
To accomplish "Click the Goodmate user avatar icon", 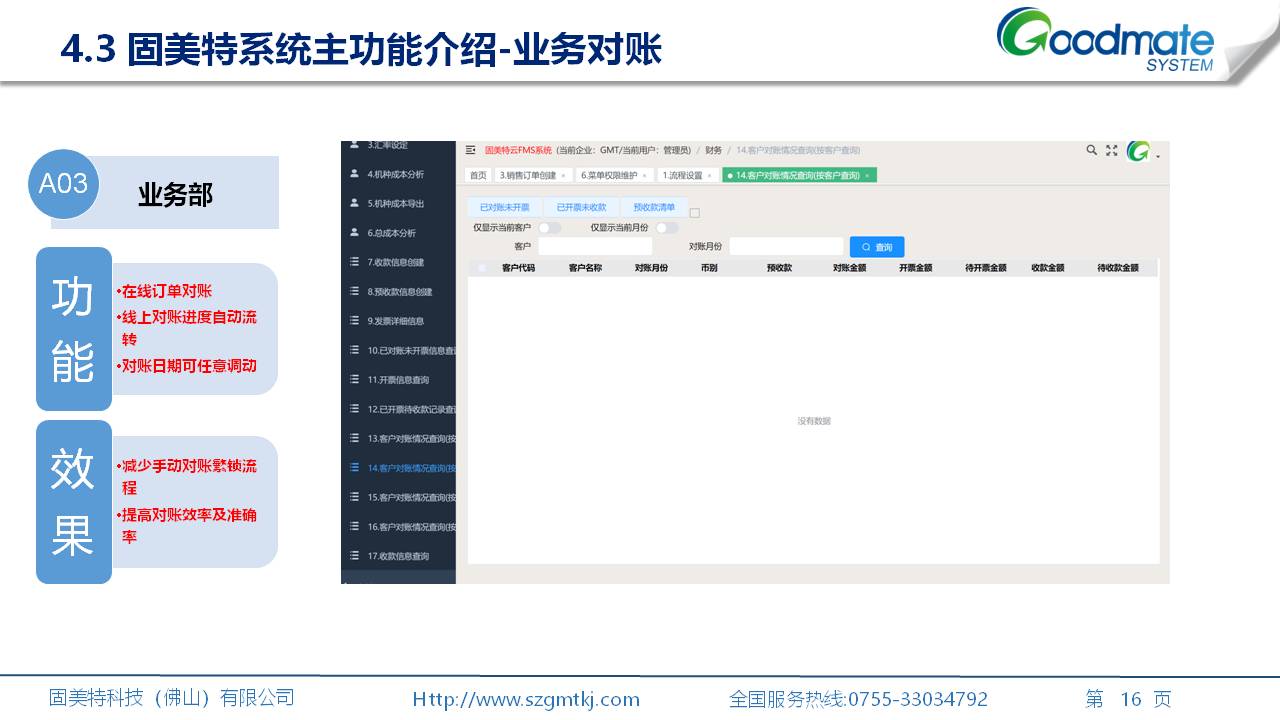I will 1138,151.
